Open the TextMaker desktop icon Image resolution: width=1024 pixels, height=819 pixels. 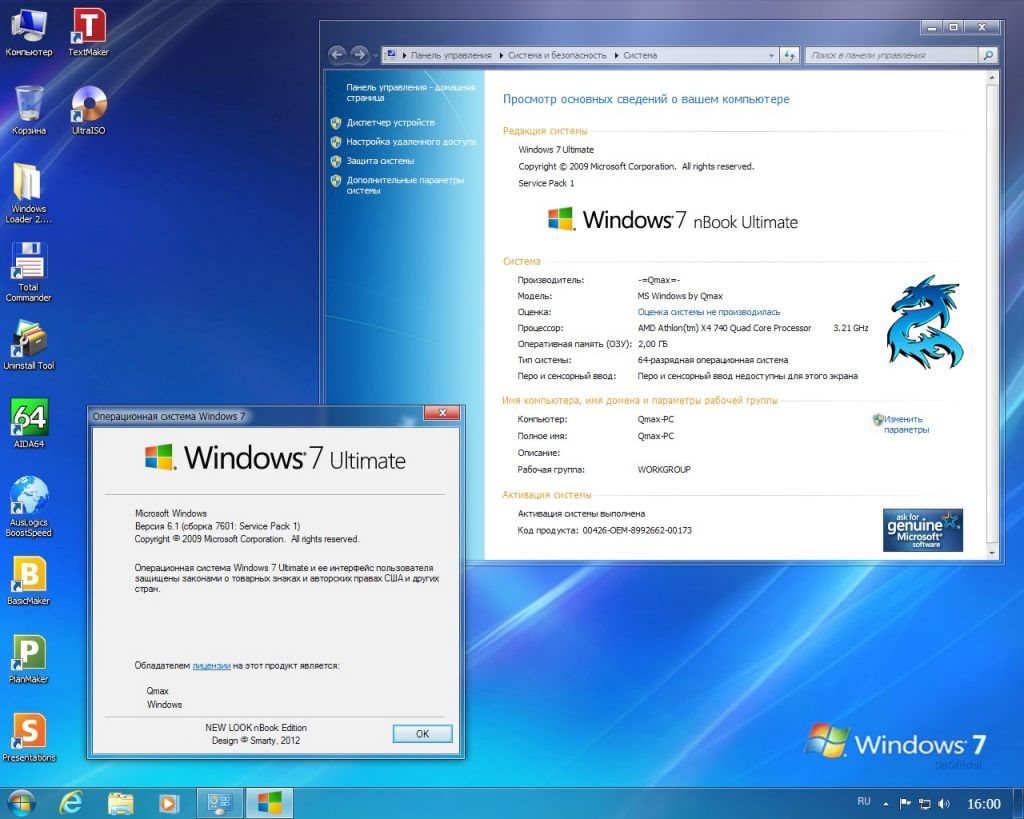click(89, 26)
